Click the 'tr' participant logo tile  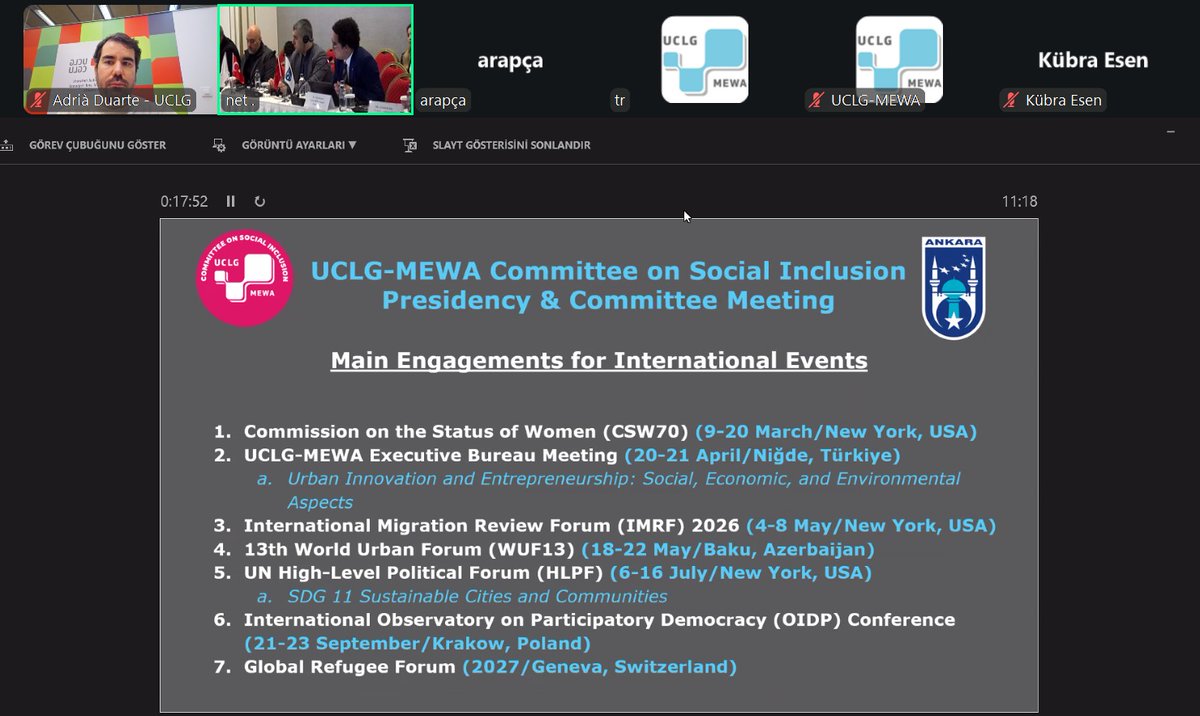[x=704, y=59]
